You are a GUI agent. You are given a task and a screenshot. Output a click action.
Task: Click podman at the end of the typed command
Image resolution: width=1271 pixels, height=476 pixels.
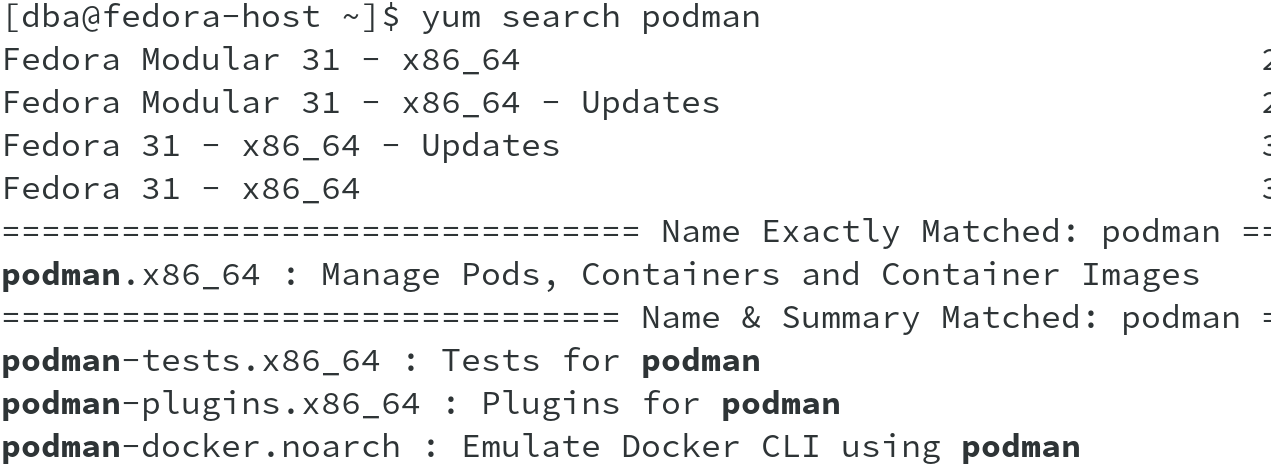(x=700, y=17)
